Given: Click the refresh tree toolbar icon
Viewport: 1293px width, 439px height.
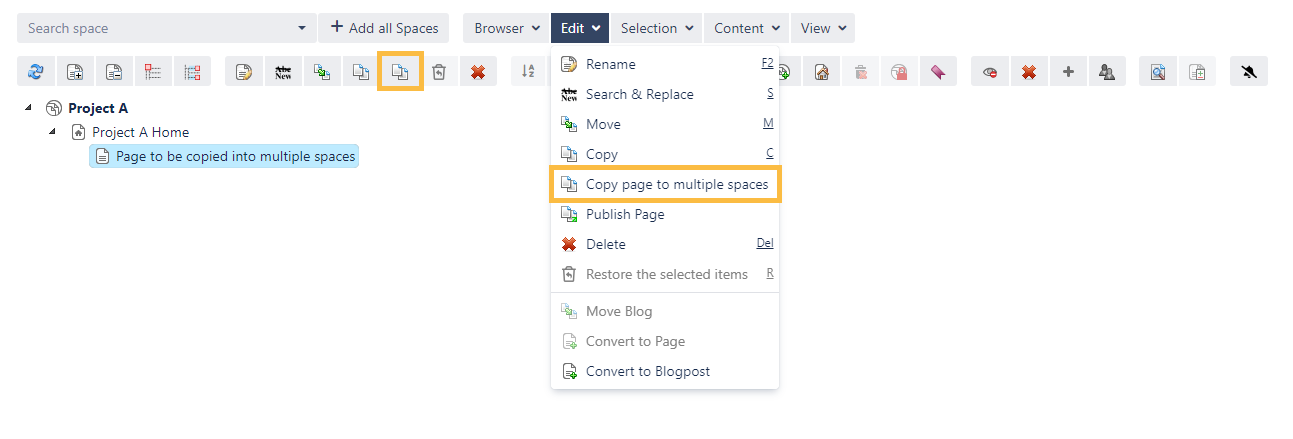Looking at the screenshot, I should coord(36,72).
